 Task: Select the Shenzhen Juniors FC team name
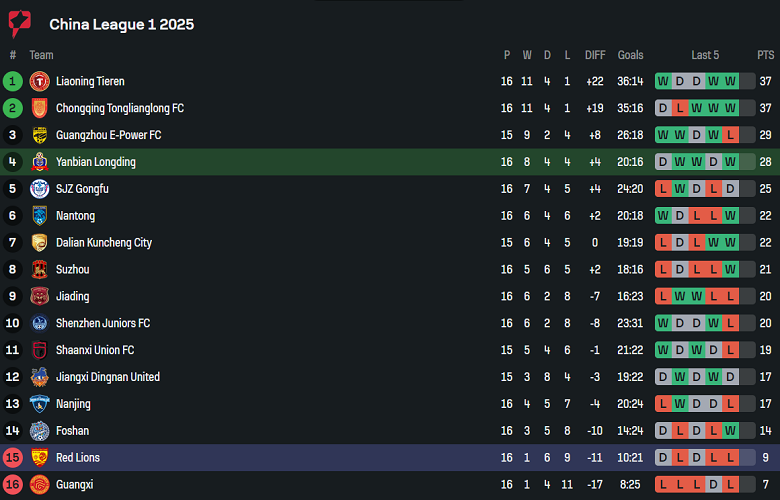(103, 323)
